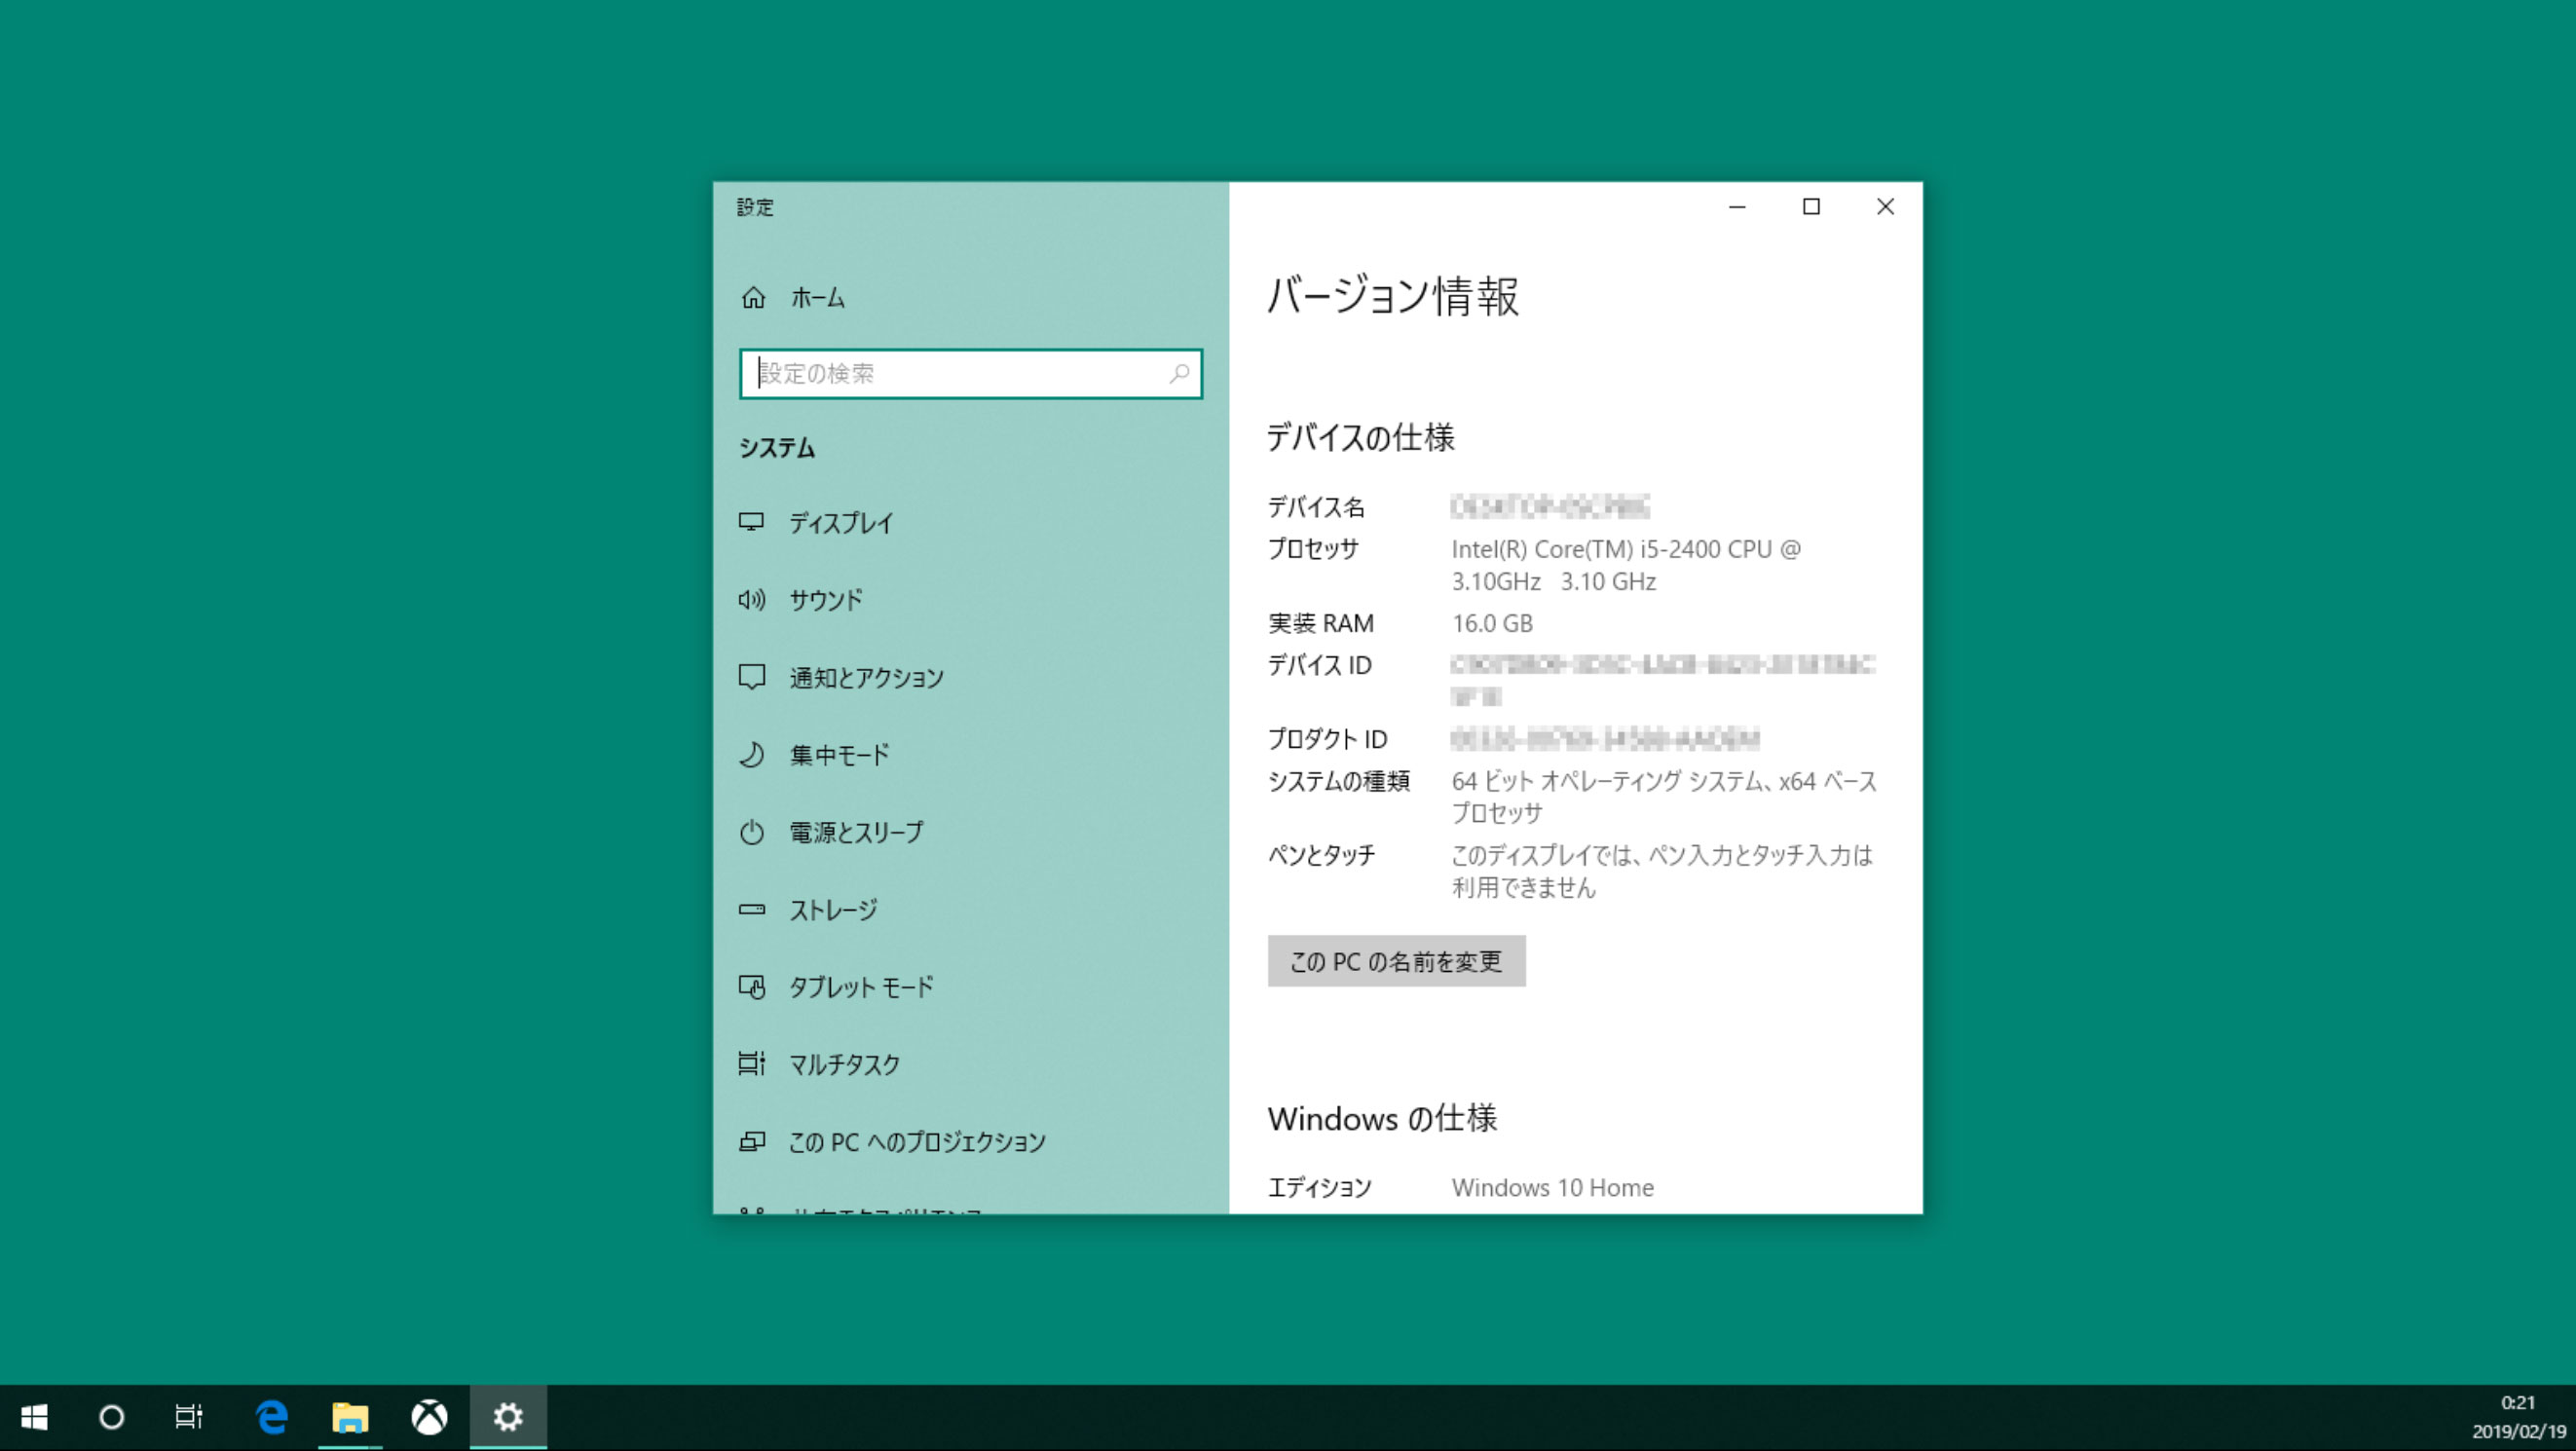The image size is (2576, 1451).
Task: Click the システムの種類 label
Action: click(1339, 782)
